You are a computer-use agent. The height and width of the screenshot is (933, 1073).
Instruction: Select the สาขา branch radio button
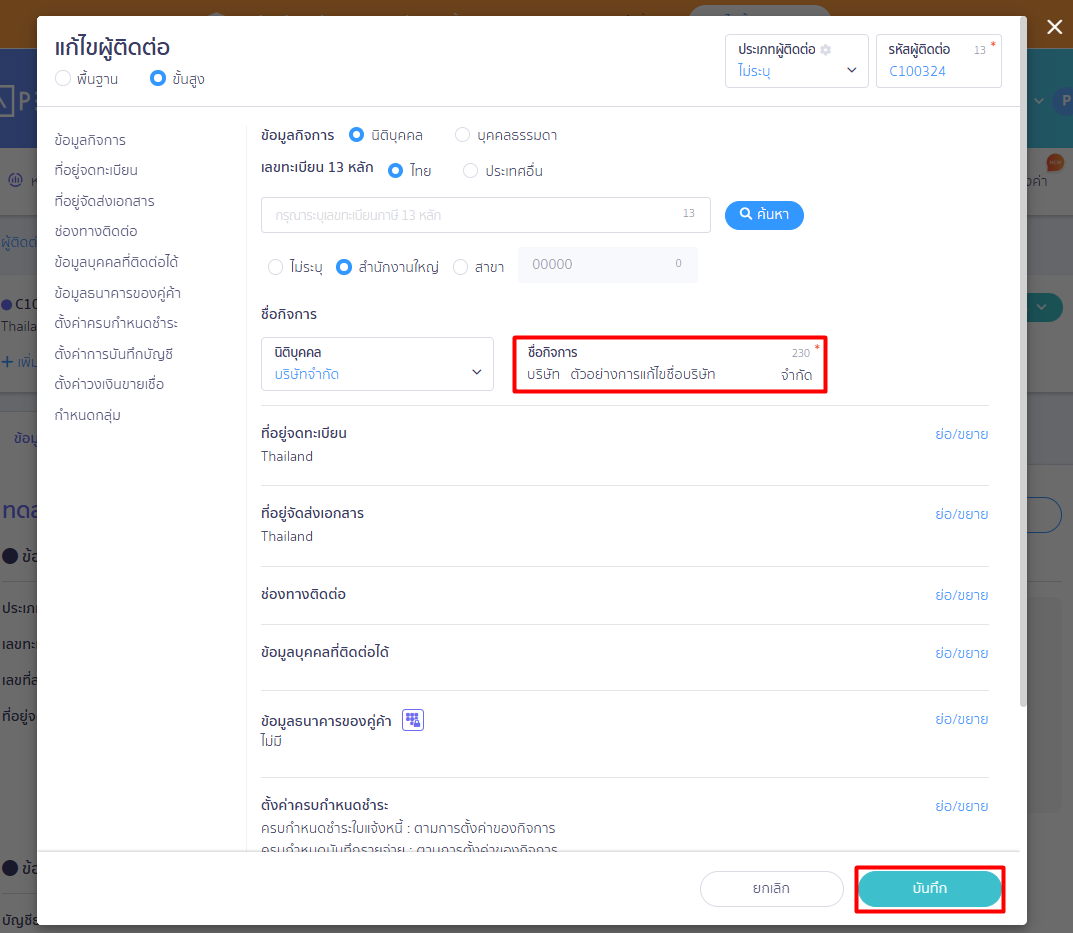461,267
